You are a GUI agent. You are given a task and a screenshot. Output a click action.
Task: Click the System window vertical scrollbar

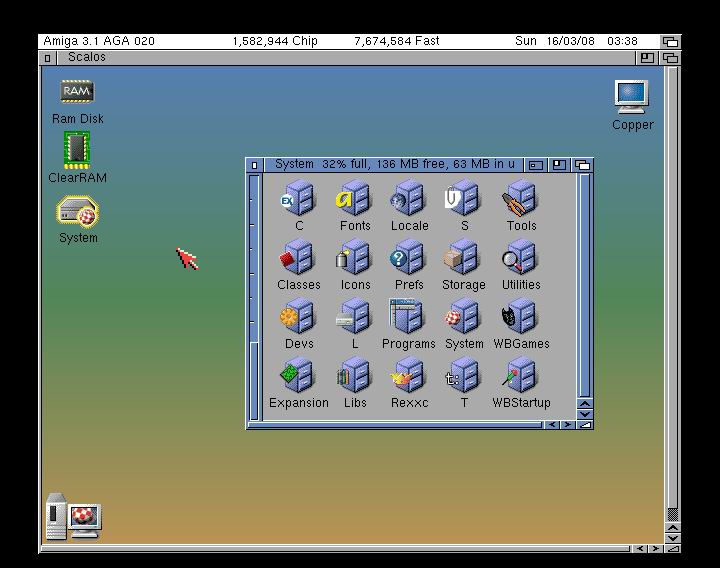click(x=585, y=285)
